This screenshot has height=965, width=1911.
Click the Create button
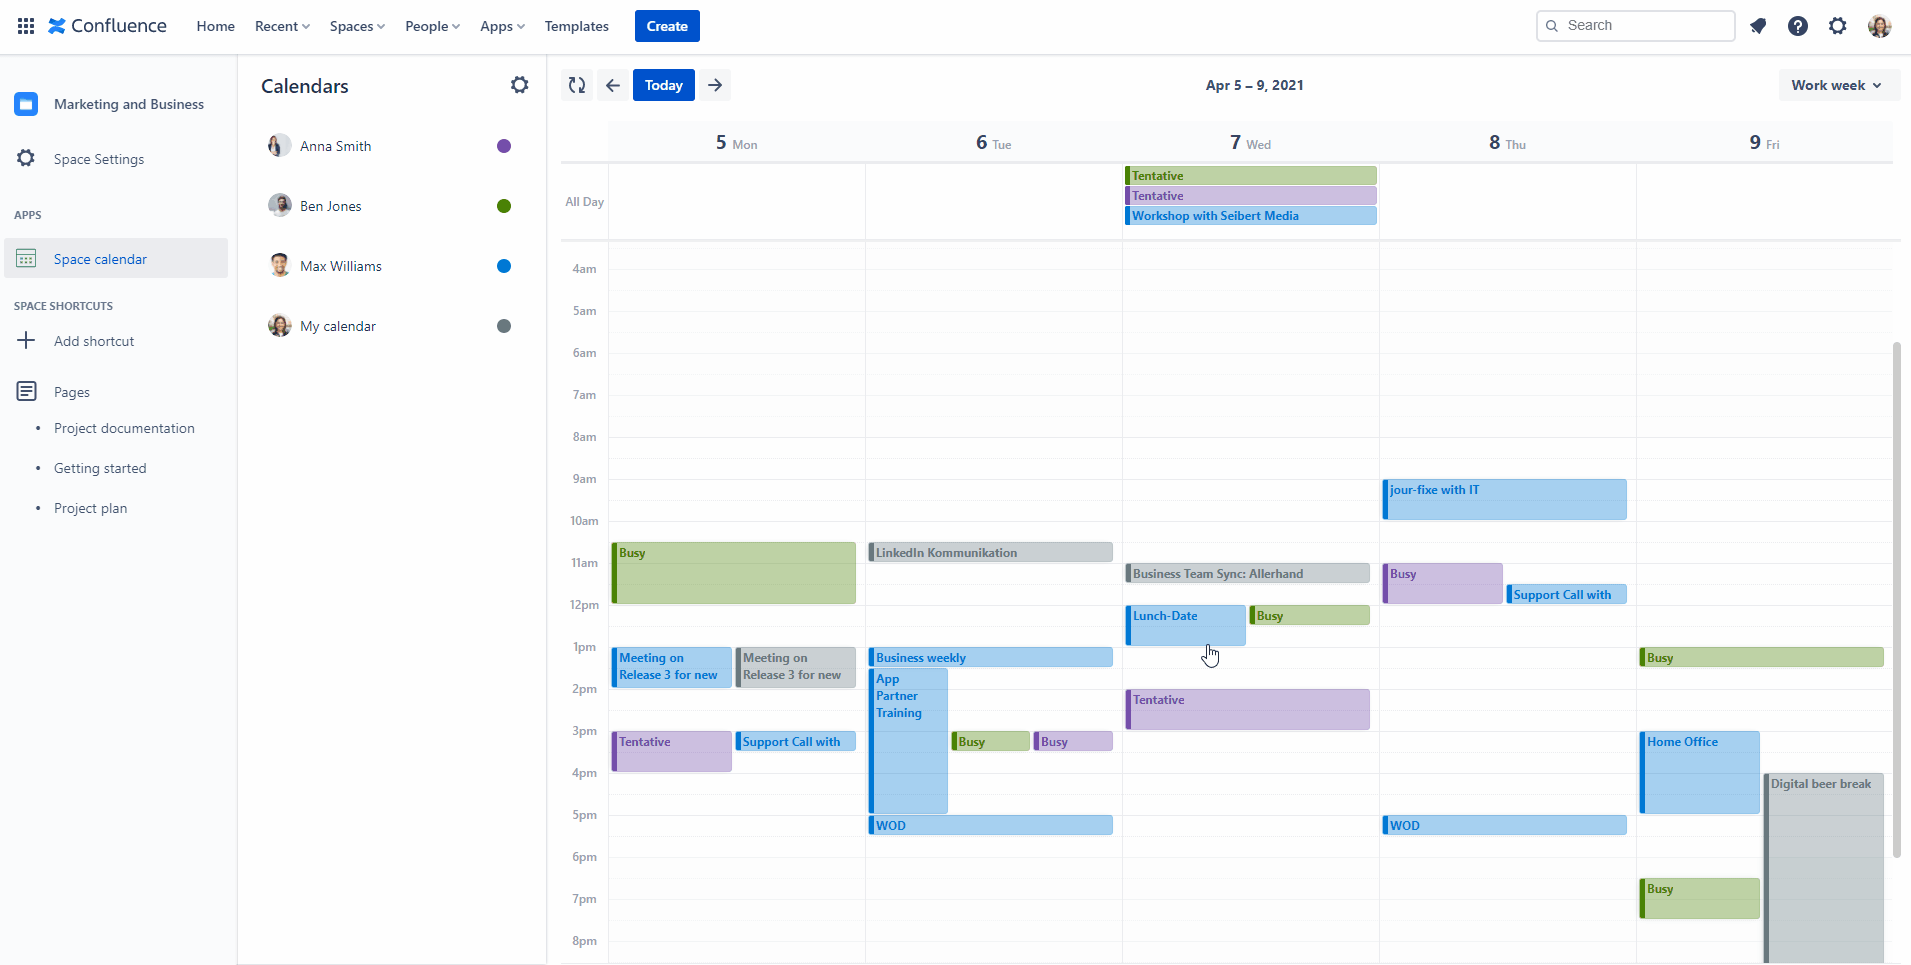666,26
